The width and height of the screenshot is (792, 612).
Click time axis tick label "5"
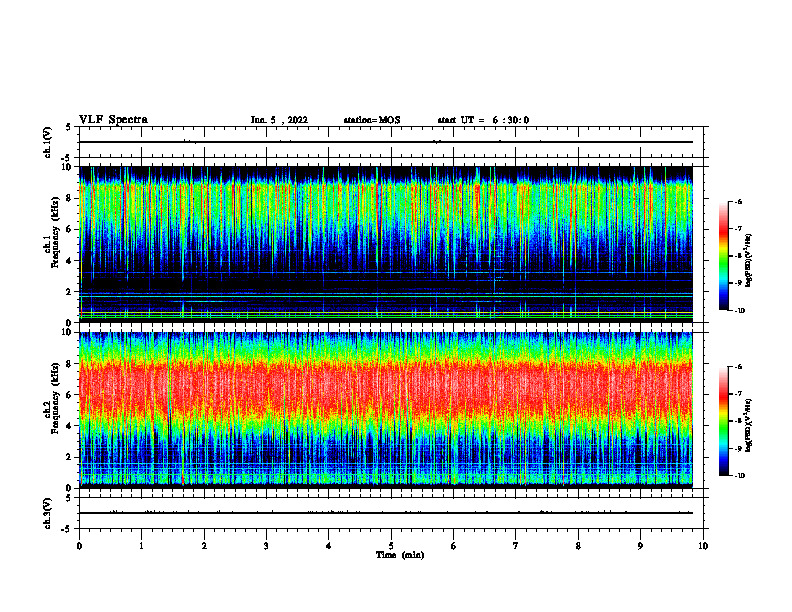(391, 546)
